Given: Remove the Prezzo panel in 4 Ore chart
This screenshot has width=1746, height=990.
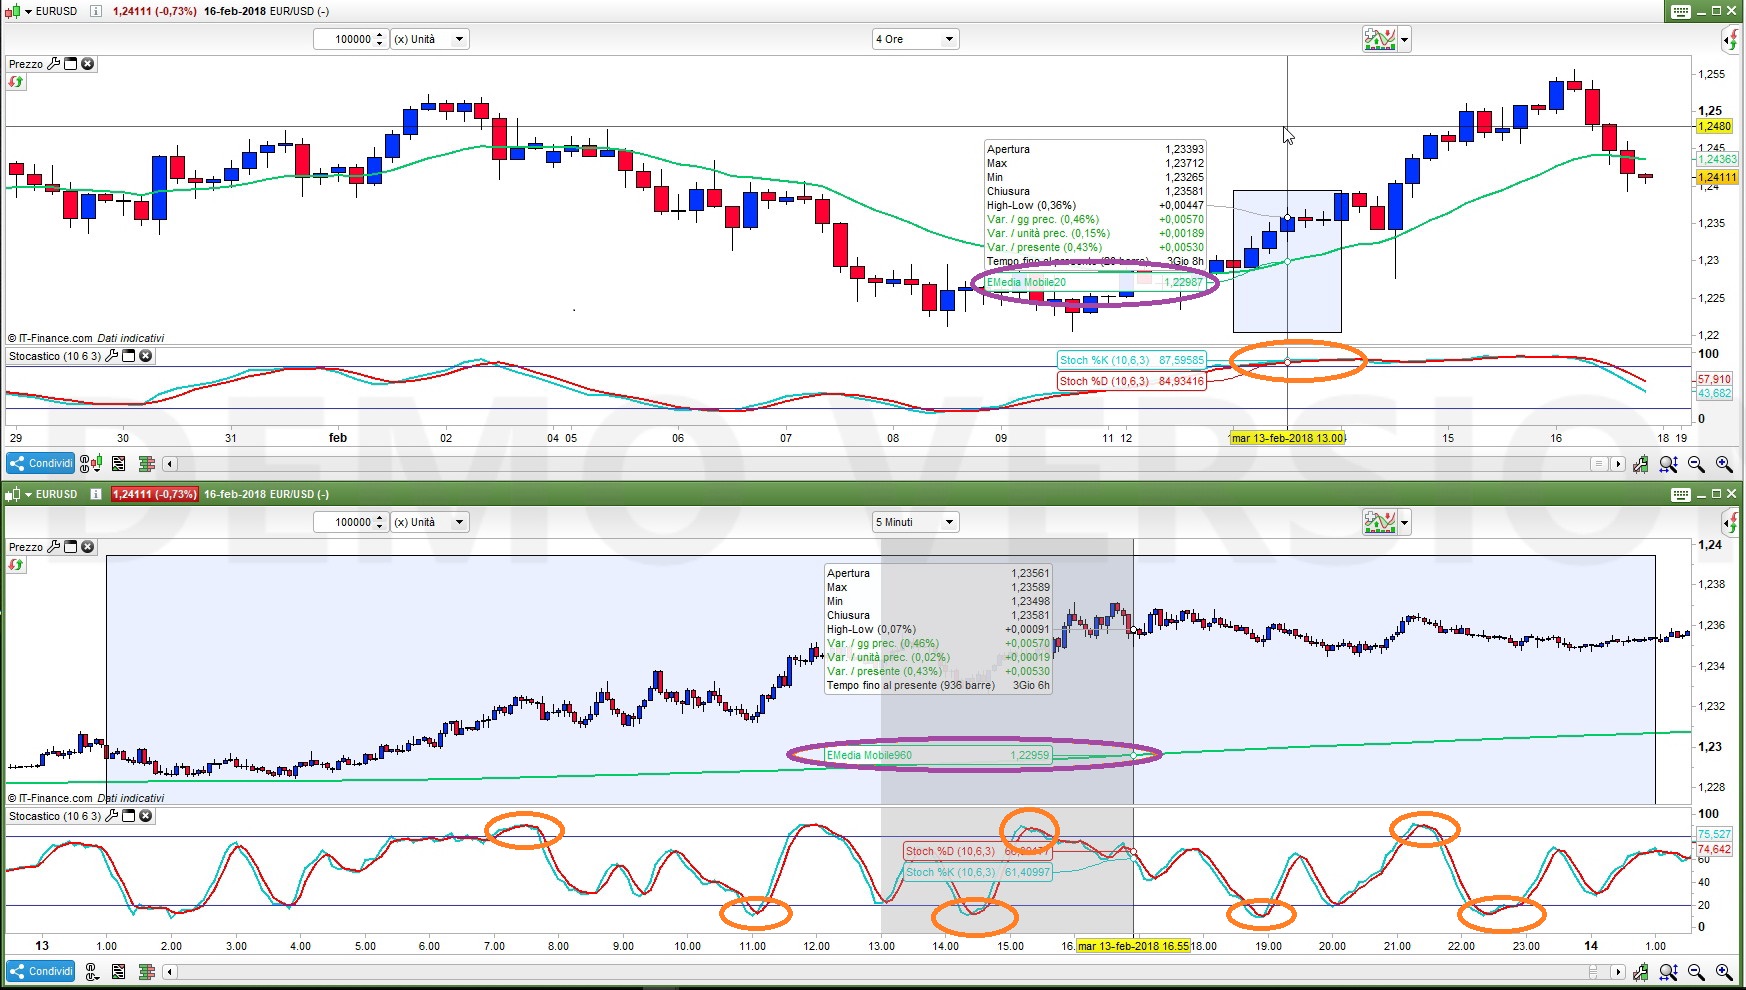Looking at the screenshot, I should 88,64.
